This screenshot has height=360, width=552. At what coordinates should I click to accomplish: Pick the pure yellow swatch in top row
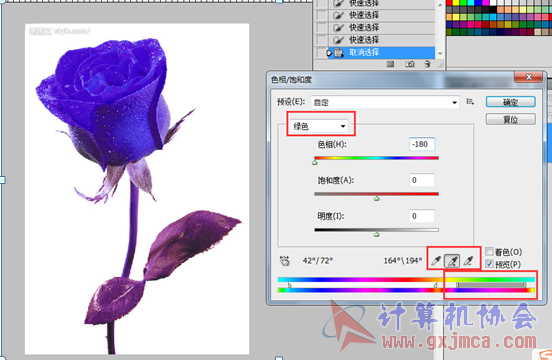coord(456,3)
